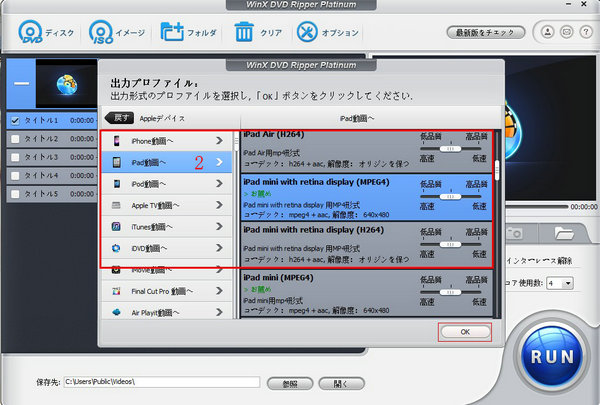Click the Appleデバイス breadcrumb label
The width and height of the screenshot is (600, 405).
click(x=162, y=118)
